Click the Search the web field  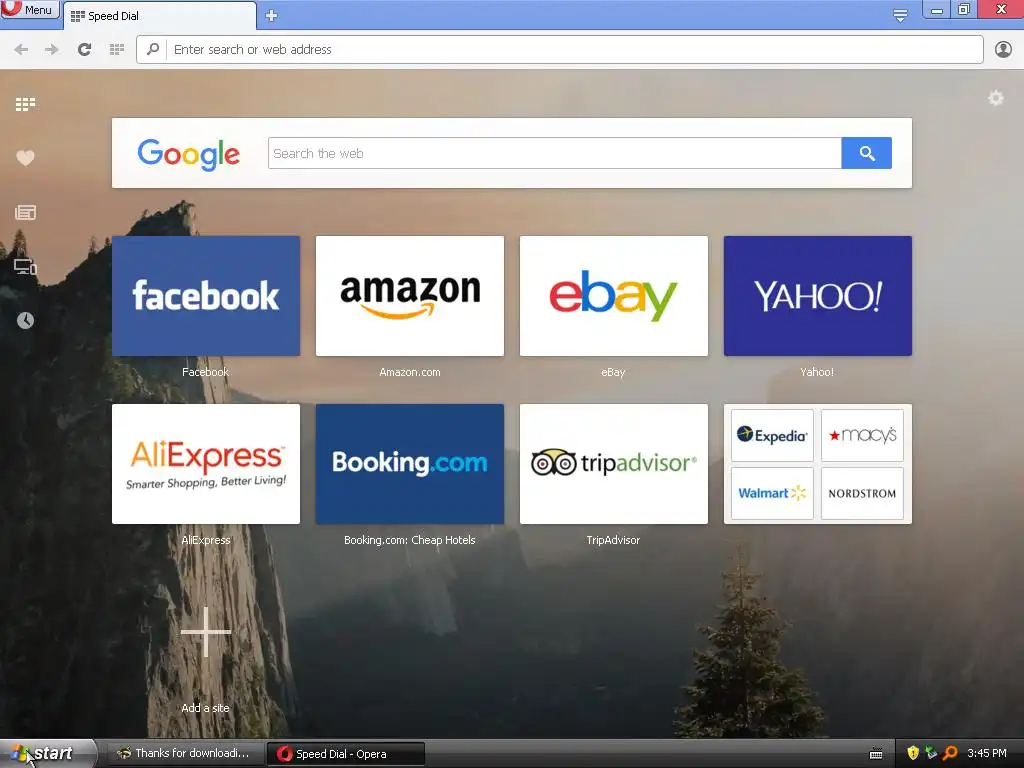[x=554, y=153]
